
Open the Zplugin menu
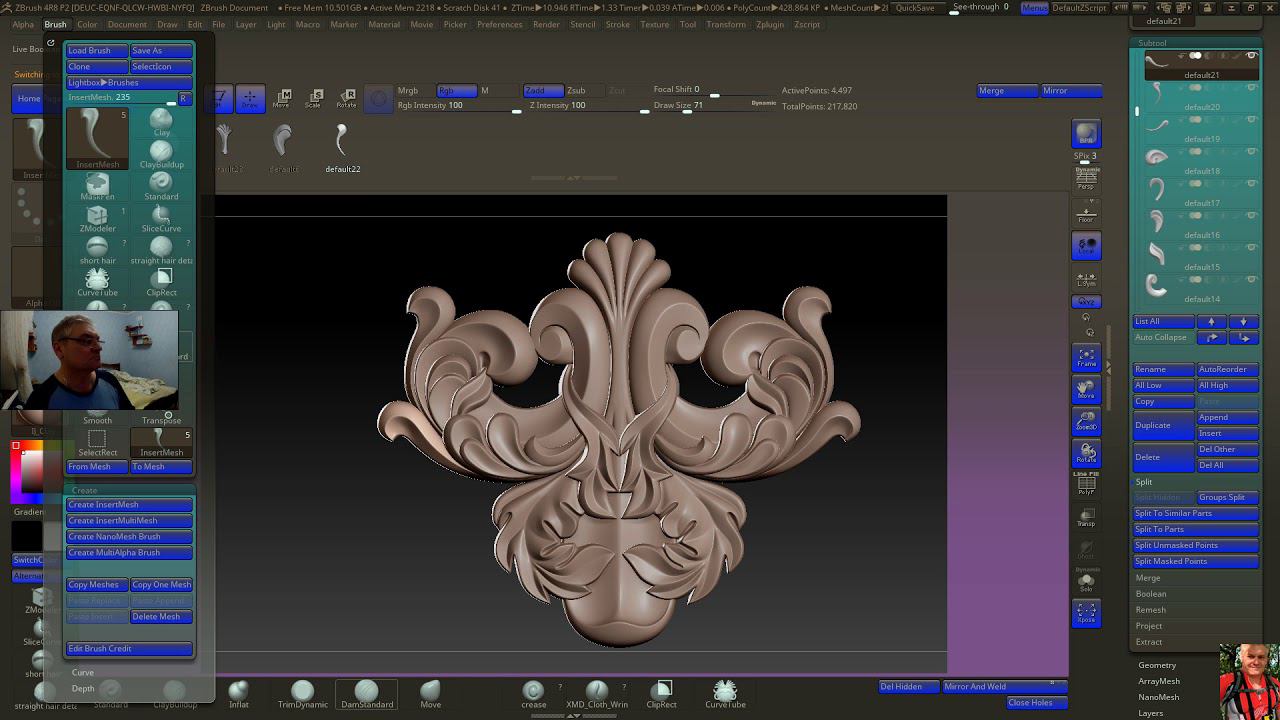click(x=770, y=24)
